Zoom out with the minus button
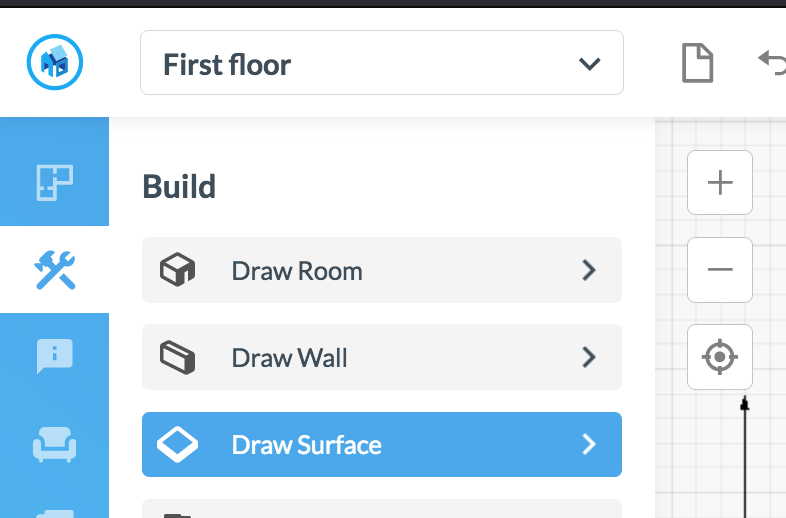The height and width of the screenshot is (518, 786). pos(720,270)
